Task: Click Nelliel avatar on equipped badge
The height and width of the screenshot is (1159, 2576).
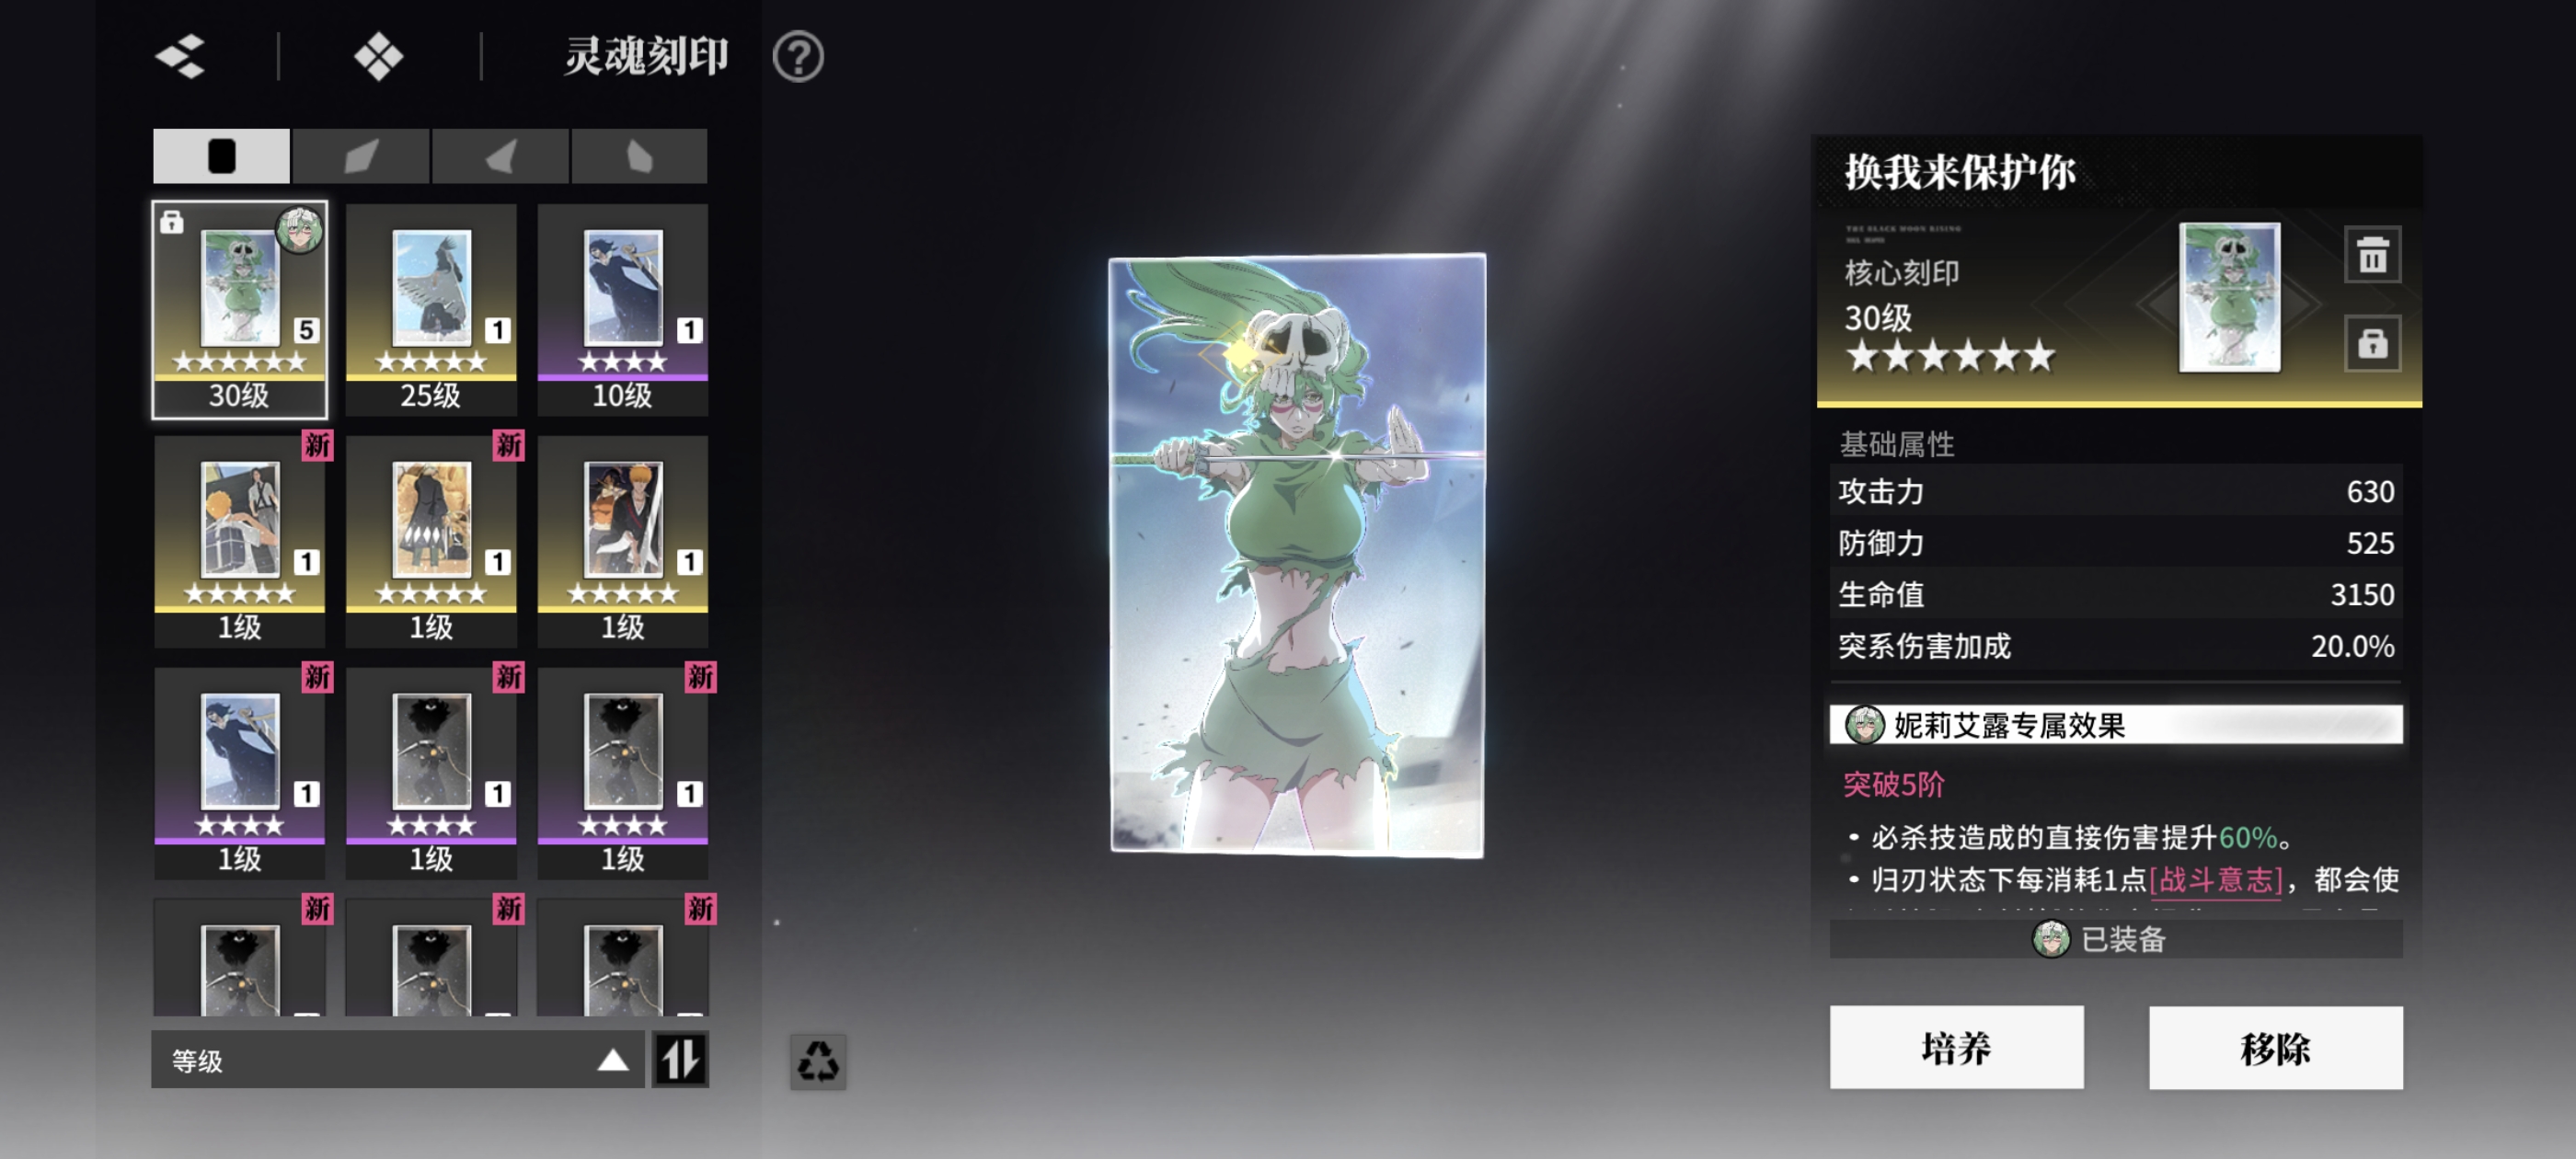Action: (2050, 938)
